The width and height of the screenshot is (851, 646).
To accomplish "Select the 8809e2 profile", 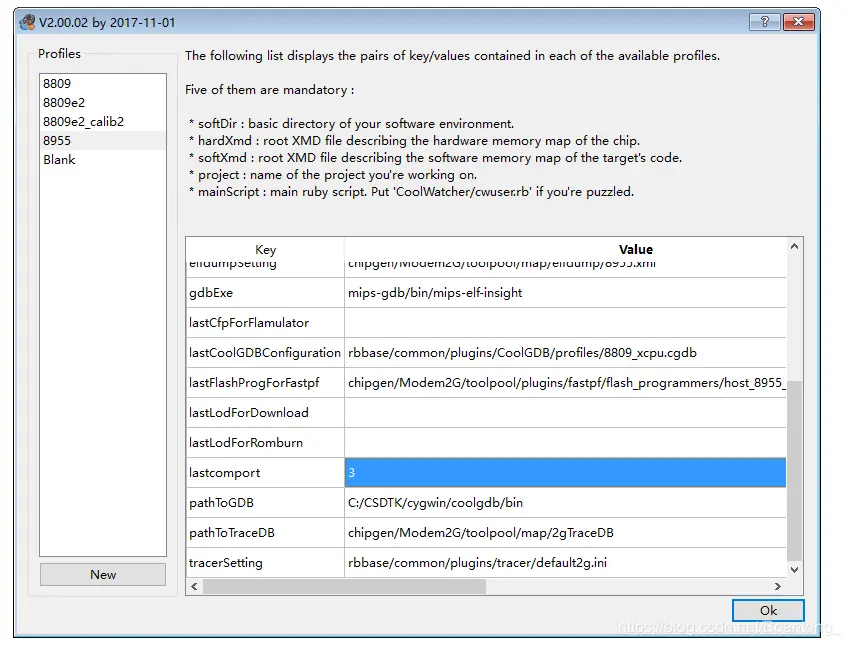I will (103, 103).
